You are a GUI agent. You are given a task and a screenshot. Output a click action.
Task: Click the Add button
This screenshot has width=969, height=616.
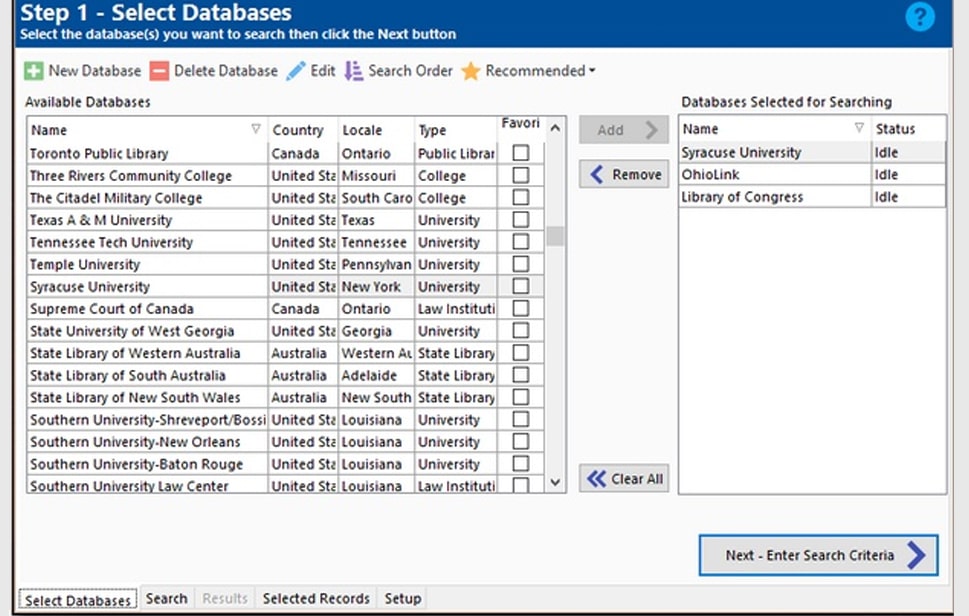624,130
